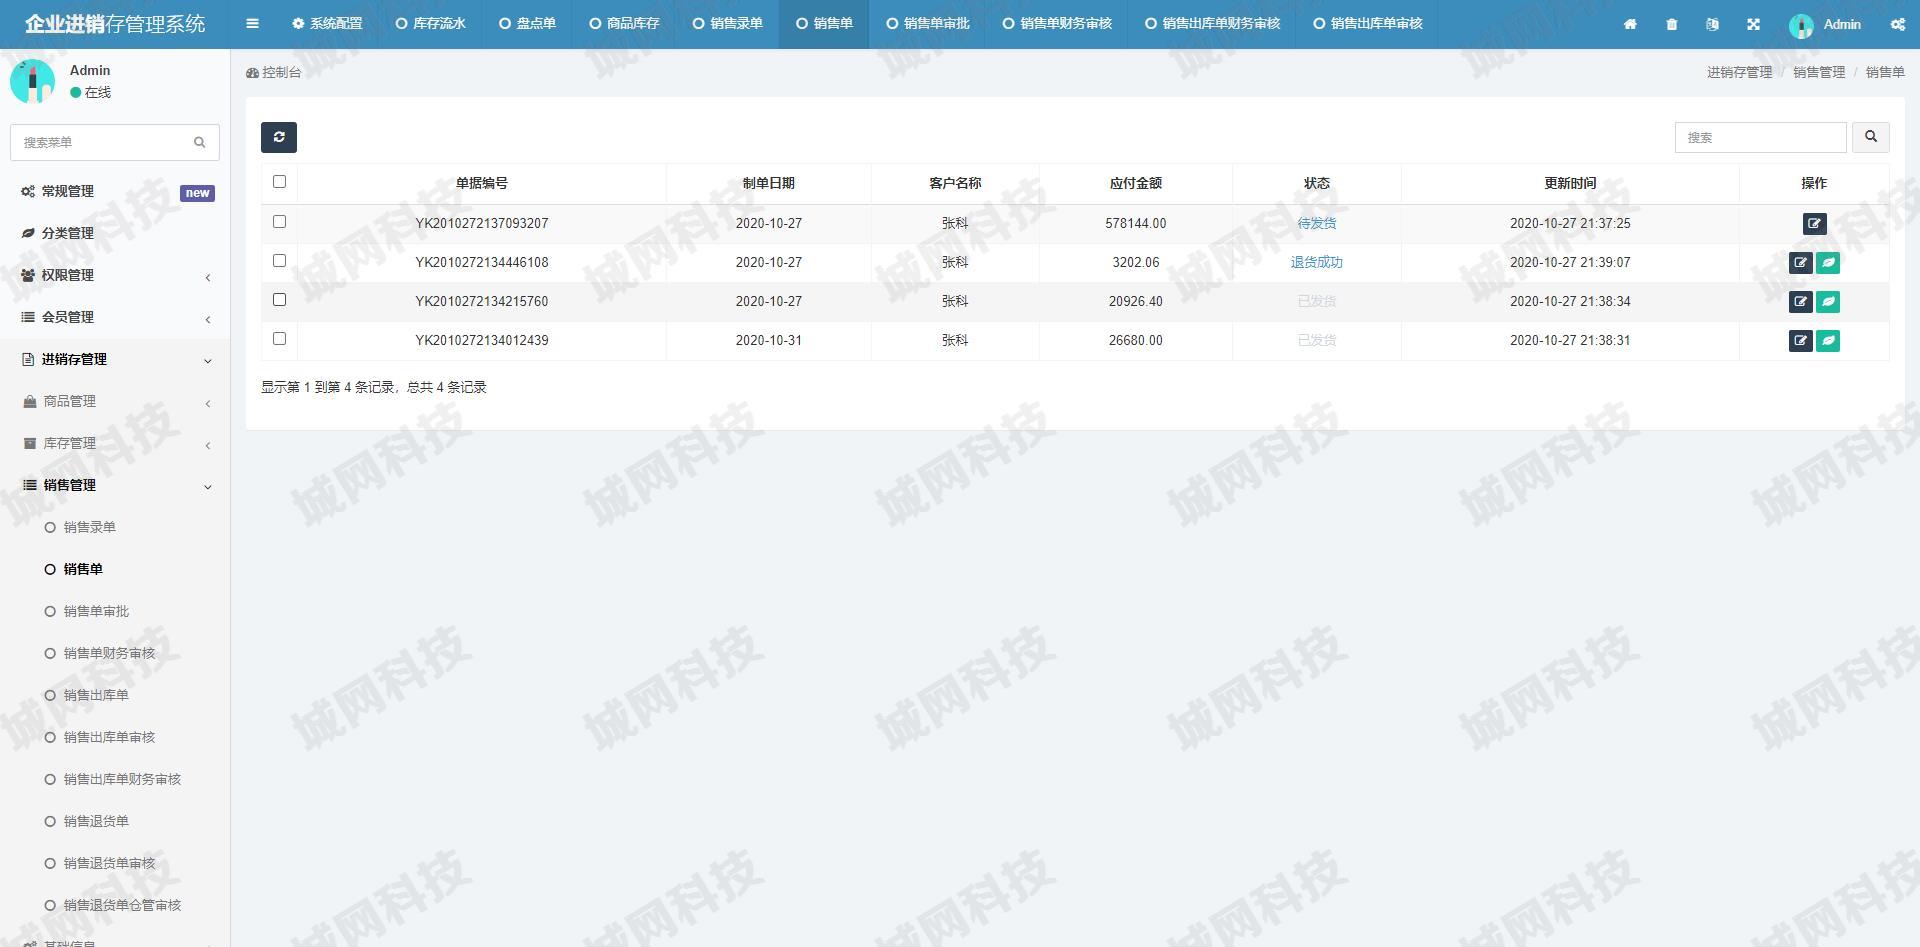Sort by the 应付金额 column header
Viewport: 1920px width, 947px height.
(x=1135, y=184)
